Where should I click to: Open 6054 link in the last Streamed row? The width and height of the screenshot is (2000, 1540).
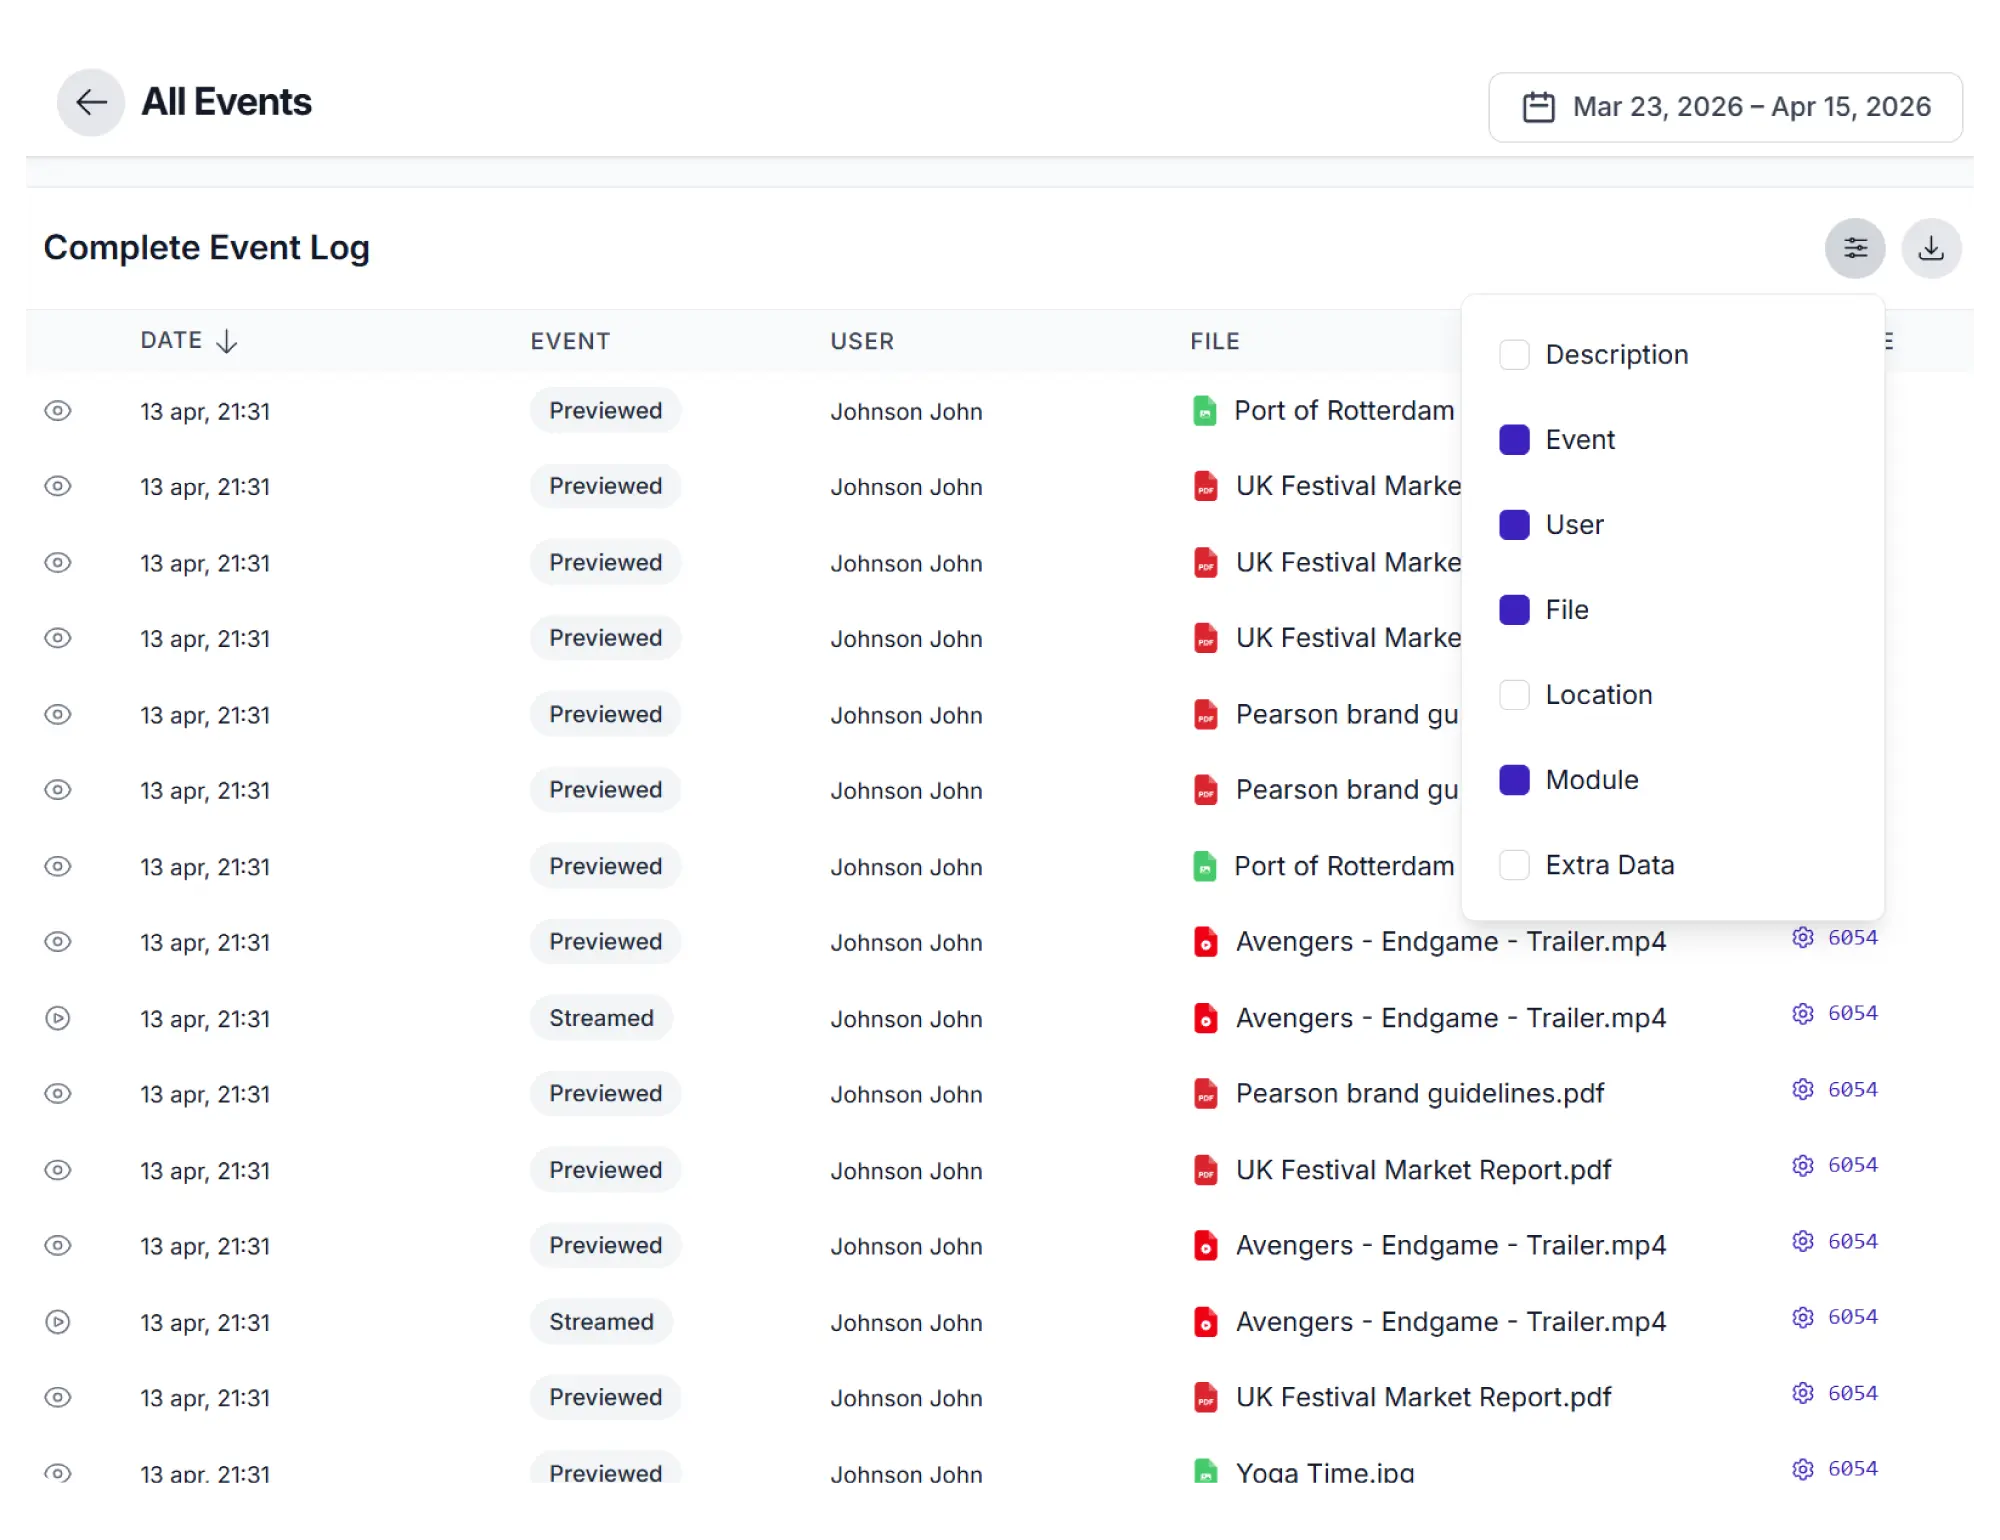click(x=1853, y=1317)
